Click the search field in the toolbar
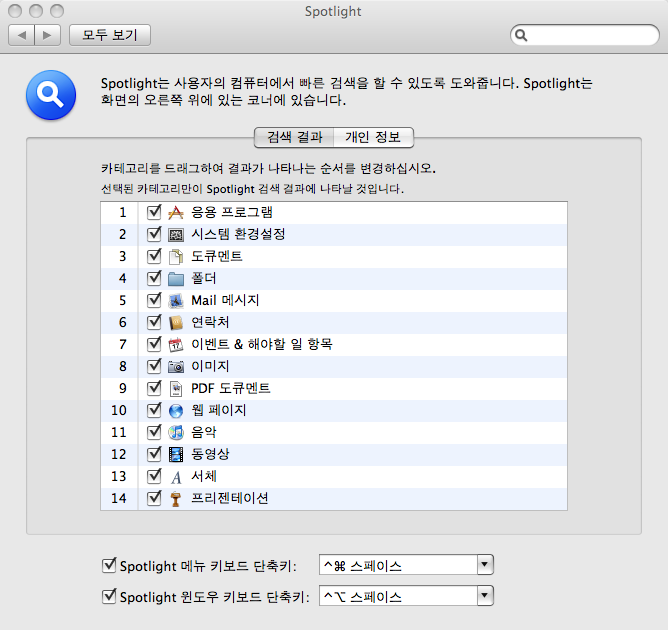This screenshot has width=668, height=630. pos(584,35)
